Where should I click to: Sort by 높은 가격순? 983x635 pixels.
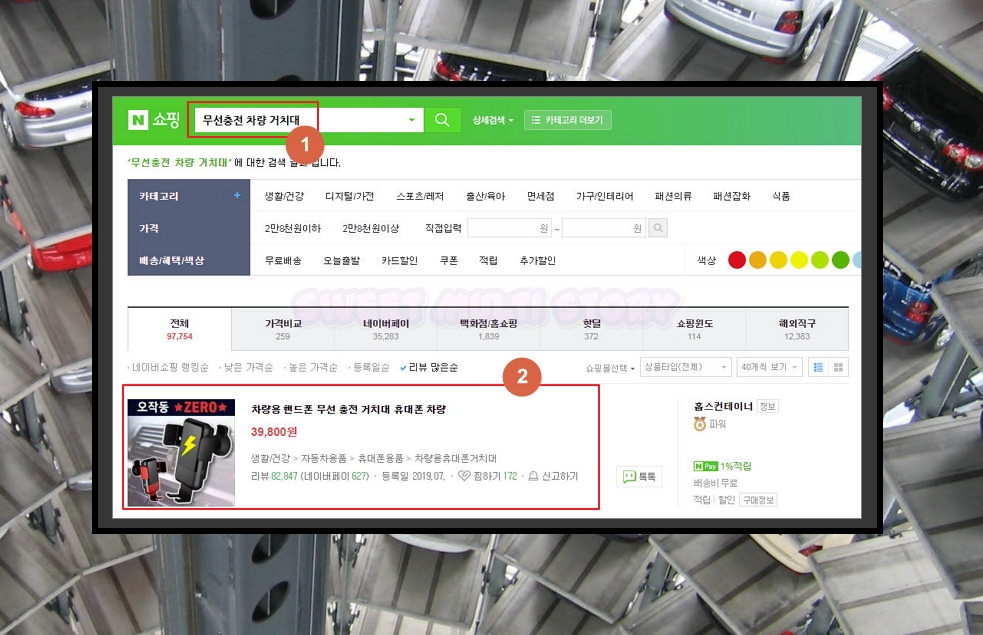click(x=312, y=367)
